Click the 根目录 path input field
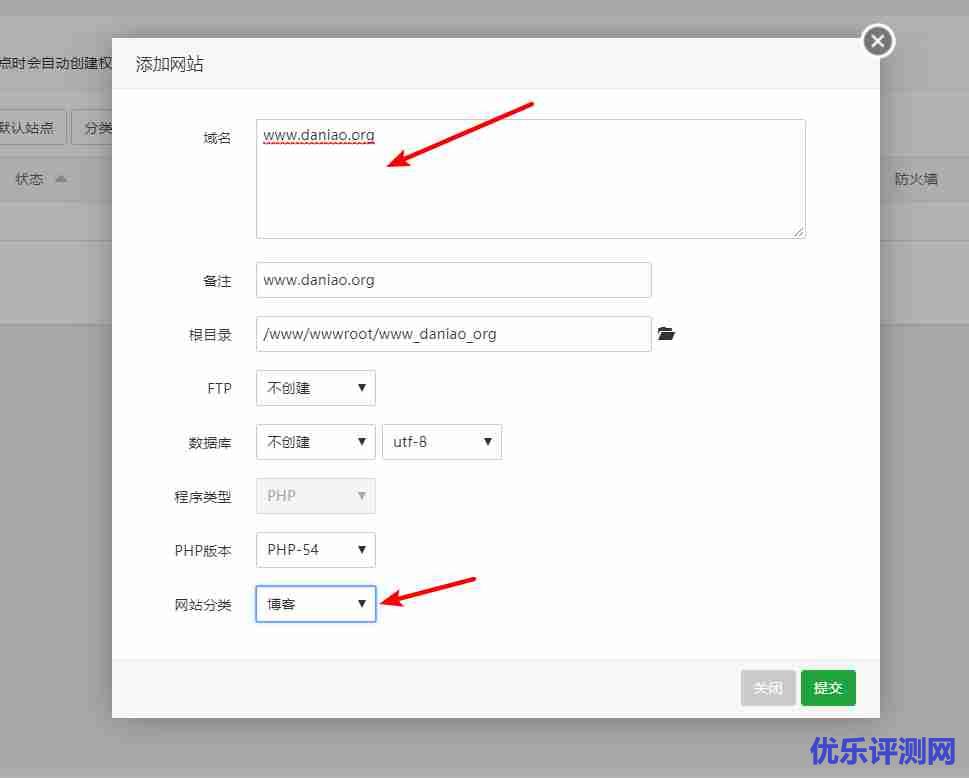This screenshot has height=778, width=969. [x=453, y=334]
